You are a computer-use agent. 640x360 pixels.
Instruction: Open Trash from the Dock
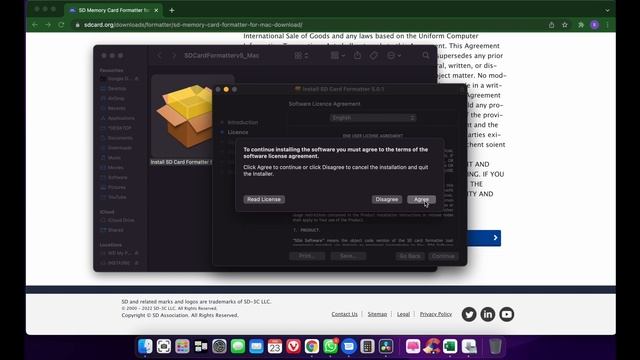tap(495, 347)
